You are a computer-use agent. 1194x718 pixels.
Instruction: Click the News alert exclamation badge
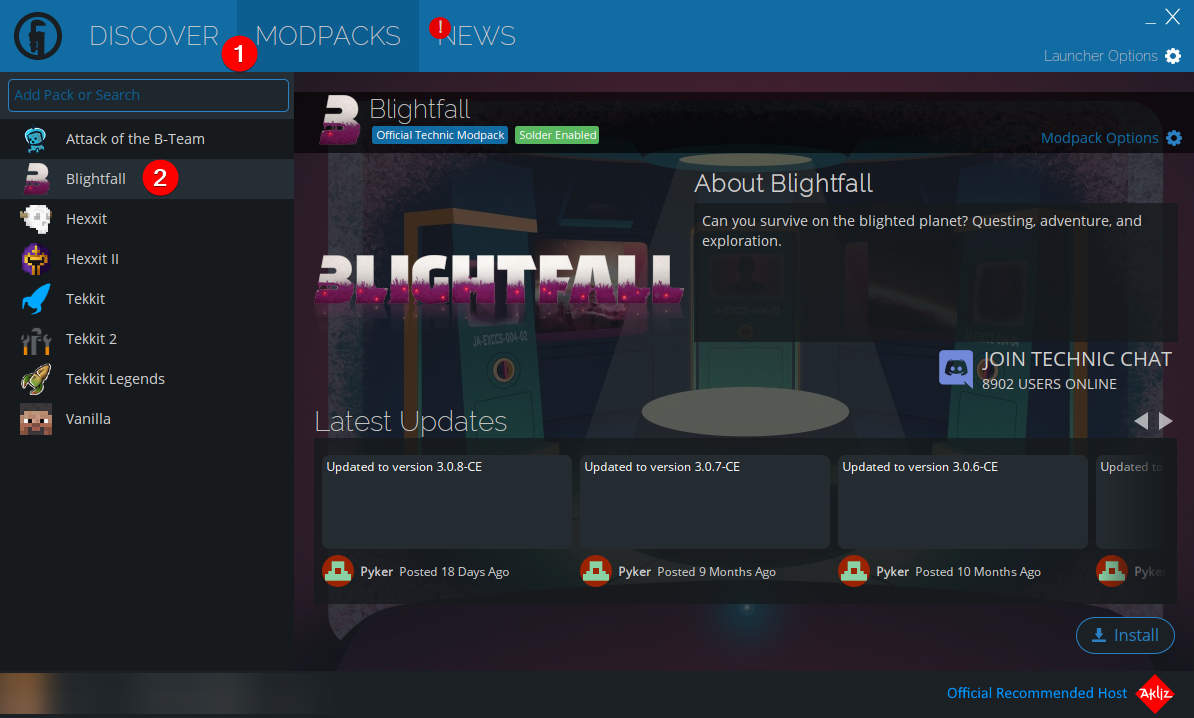coord(439,28)
